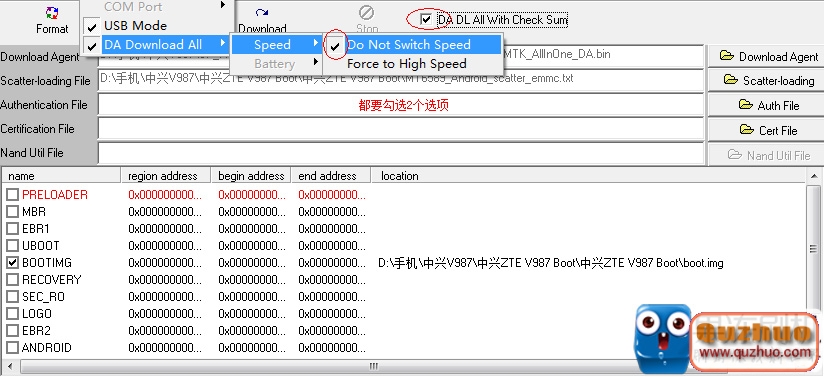Image resolution: width=824 pixels, height=377 pixels.
Task: Tick the RECOVERY partition checkbox
Action: coord(12,280)
